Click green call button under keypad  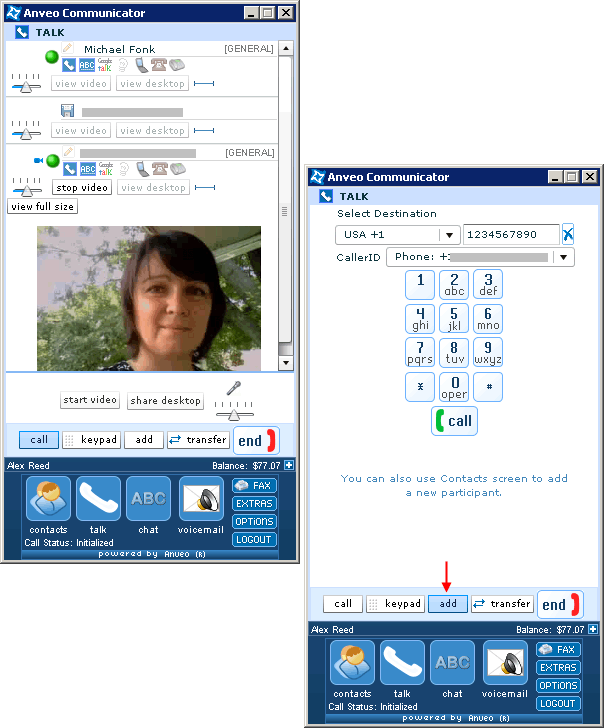[454, 421]
